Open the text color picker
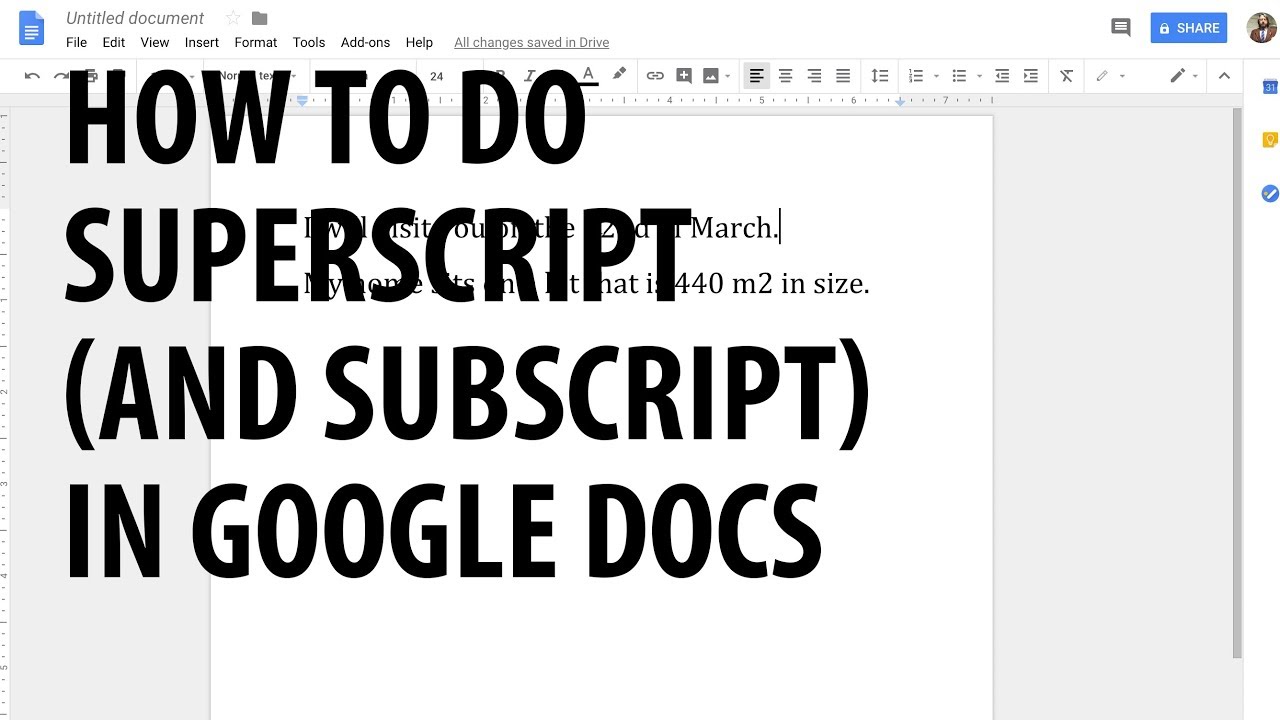The width and height of the screenshot is (1280, 720). (588, 76)
